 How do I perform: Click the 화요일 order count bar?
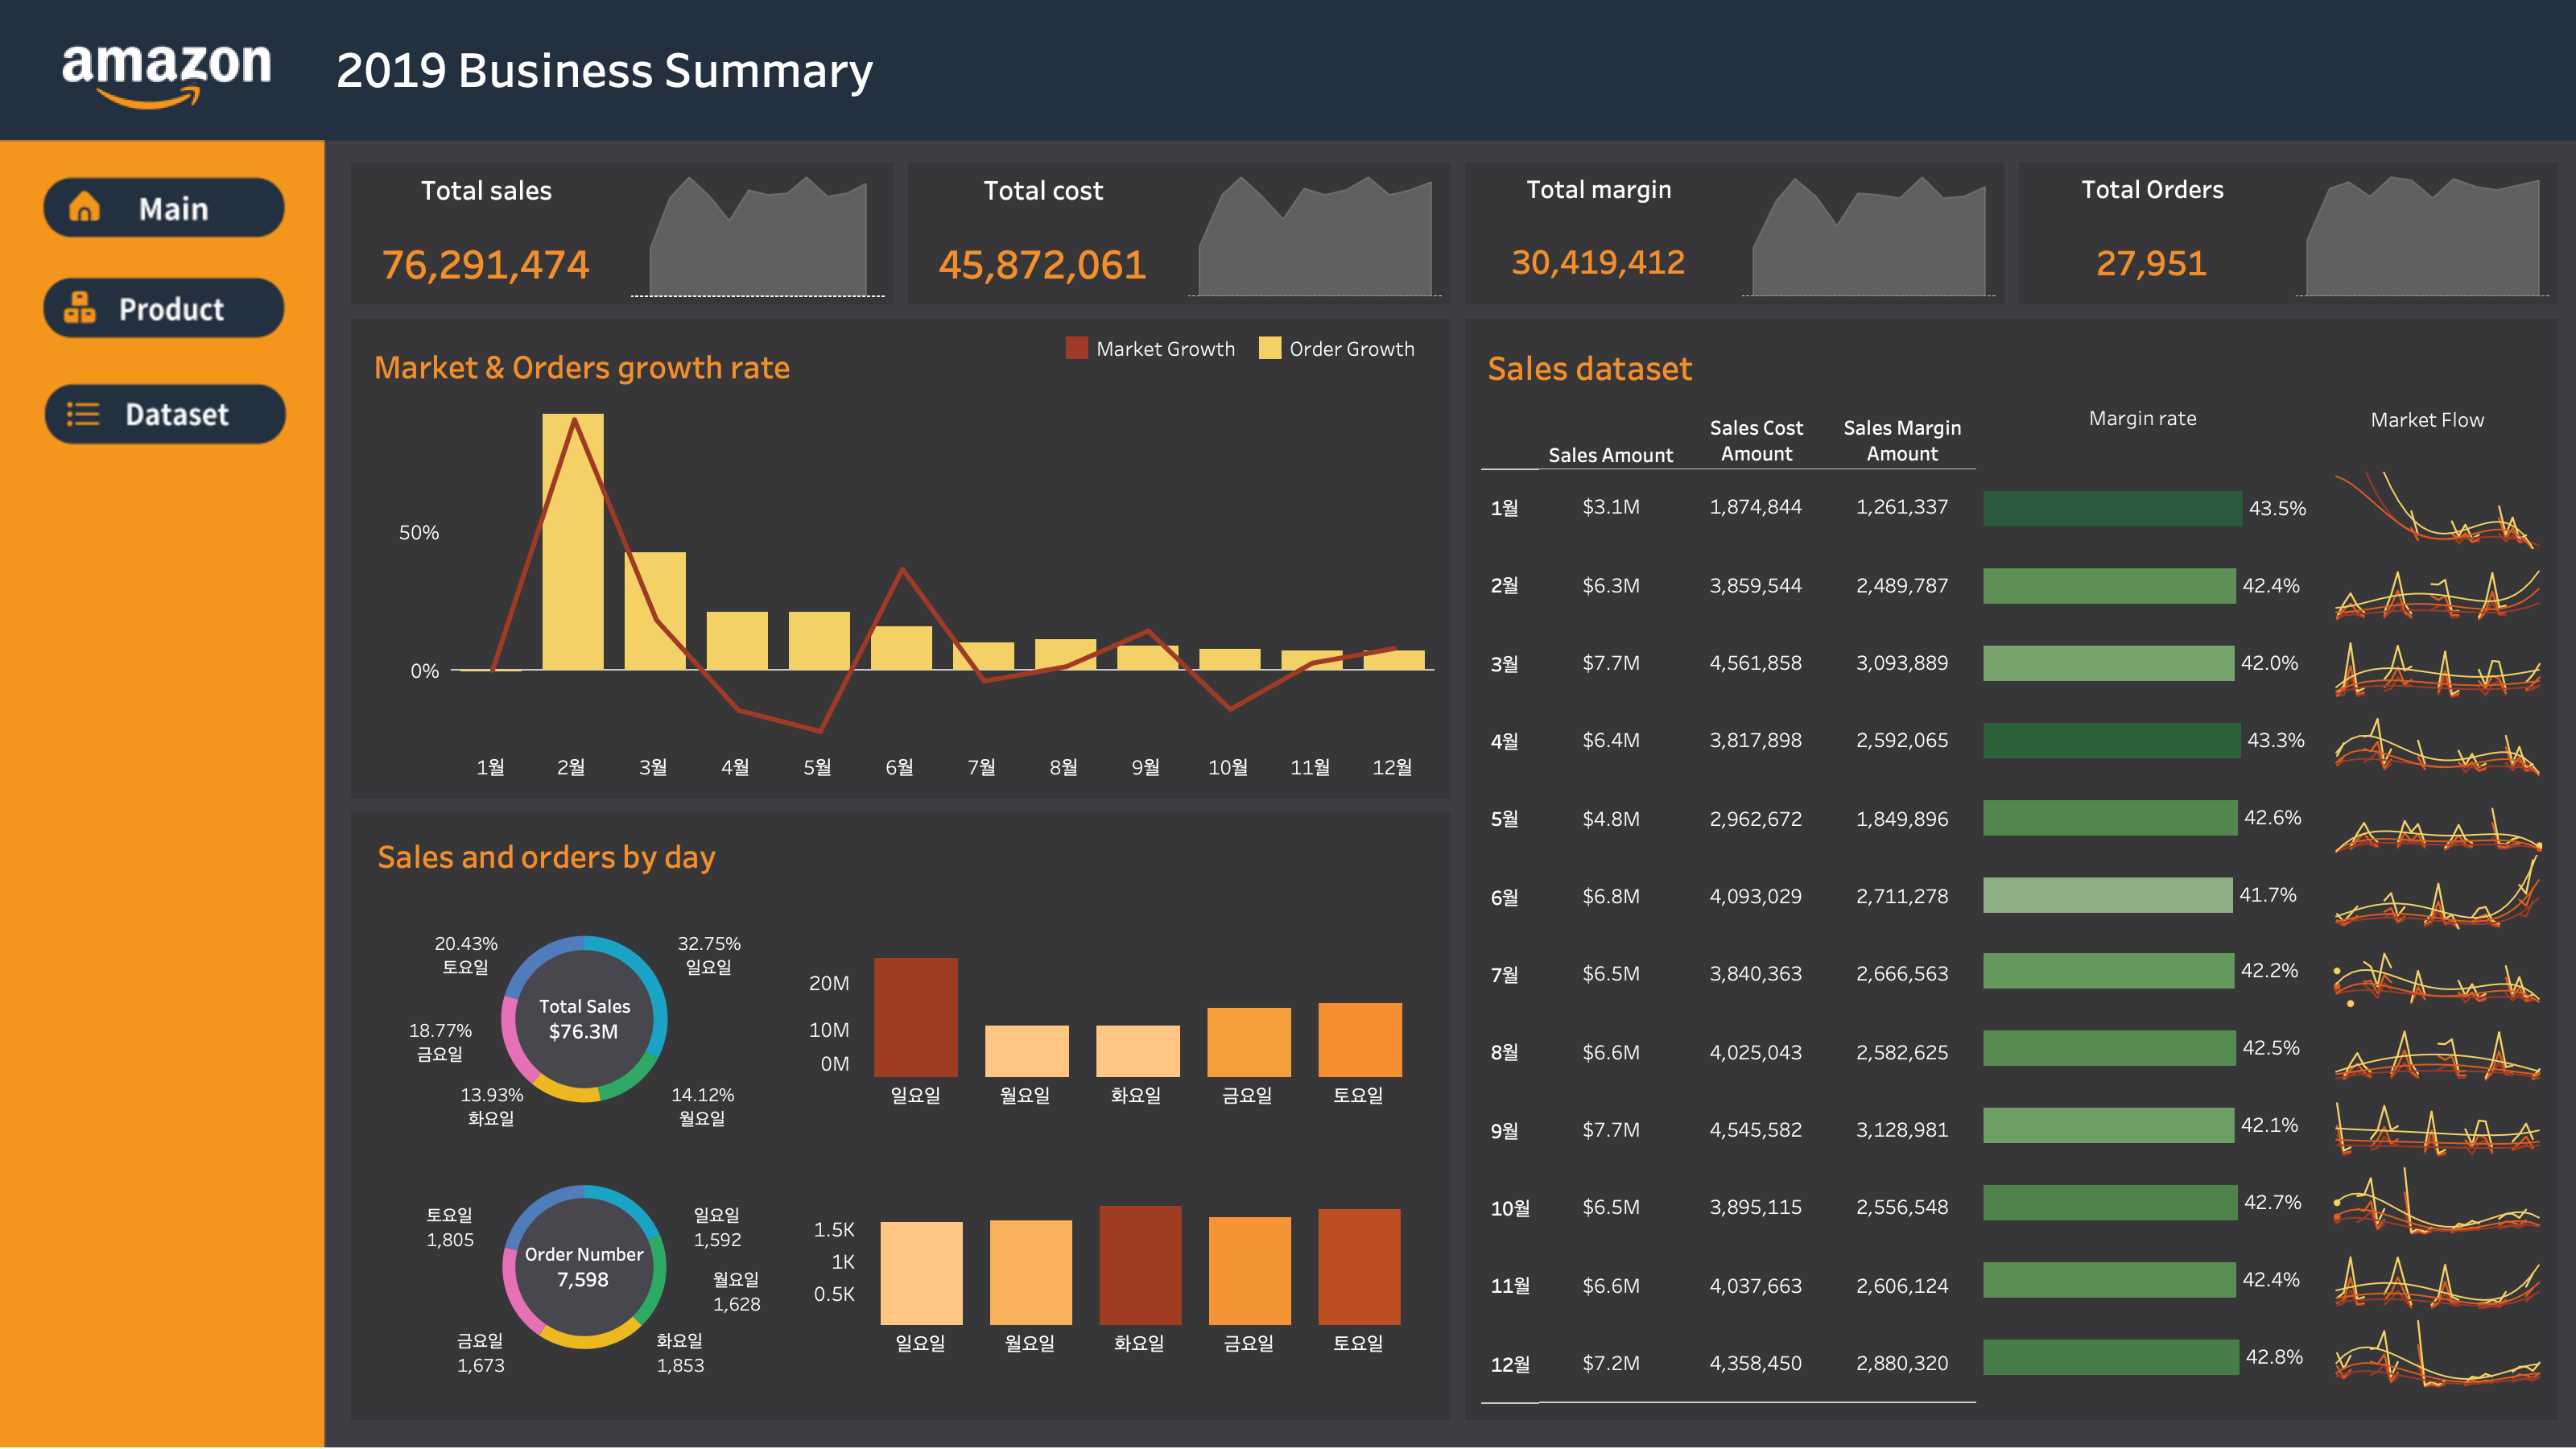click(x=1139, y=1265)
